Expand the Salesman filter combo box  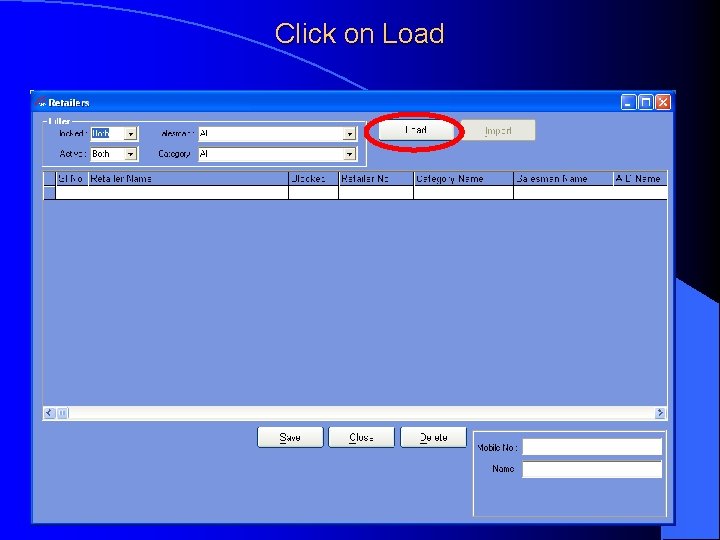tap(349, 134)
